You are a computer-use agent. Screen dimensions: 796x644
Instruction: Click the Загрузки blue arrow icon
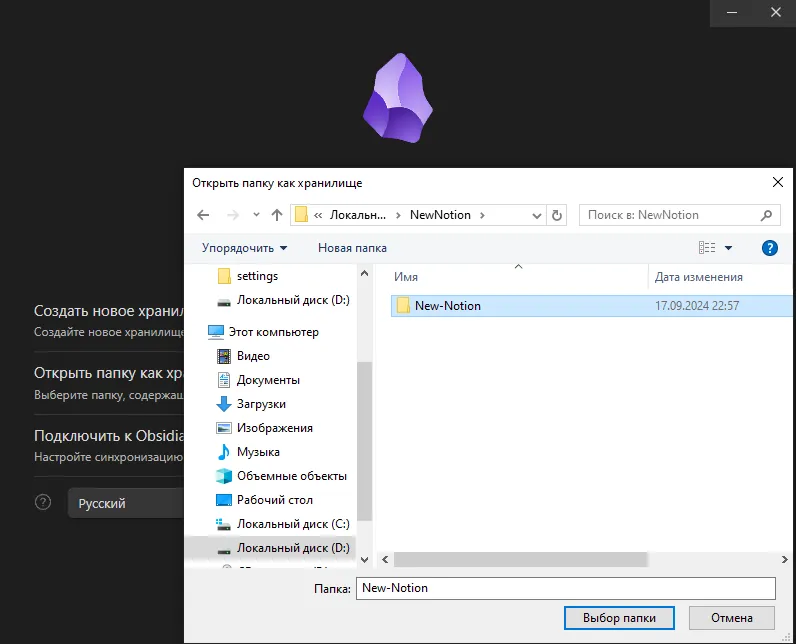point(224,404)
